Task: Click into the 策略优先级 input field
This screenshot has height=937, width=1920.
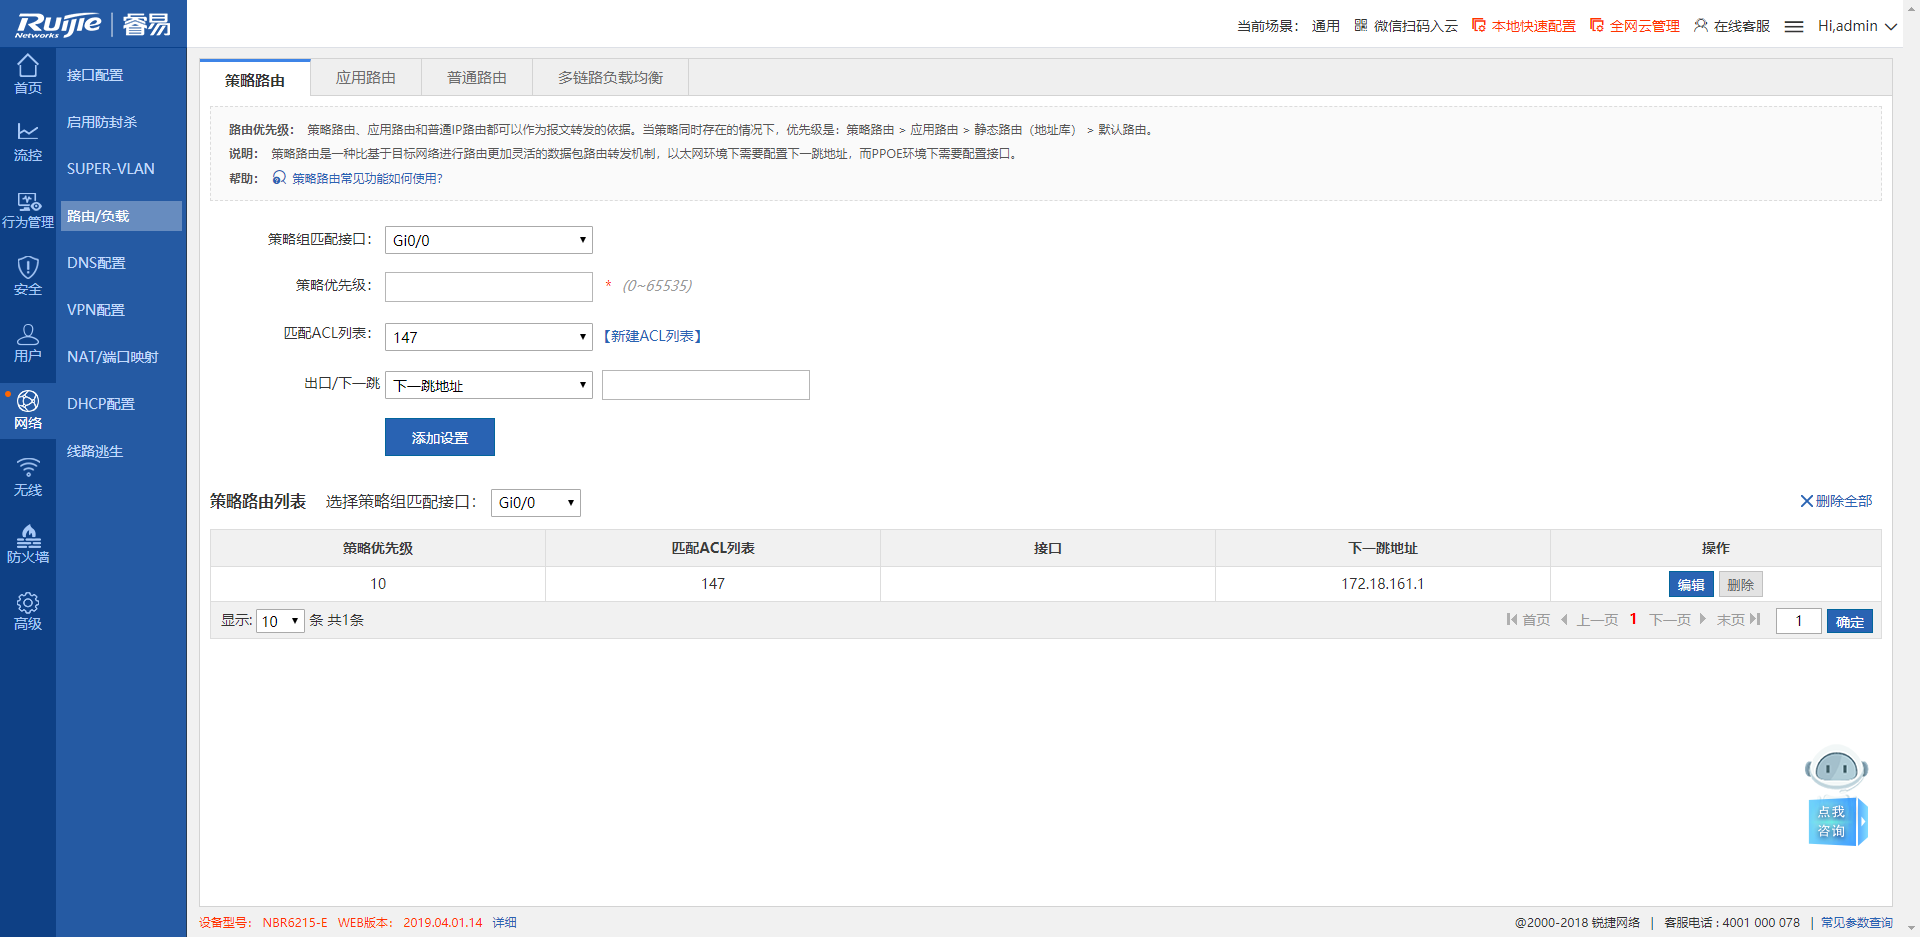Action: (x=488, y=287)
